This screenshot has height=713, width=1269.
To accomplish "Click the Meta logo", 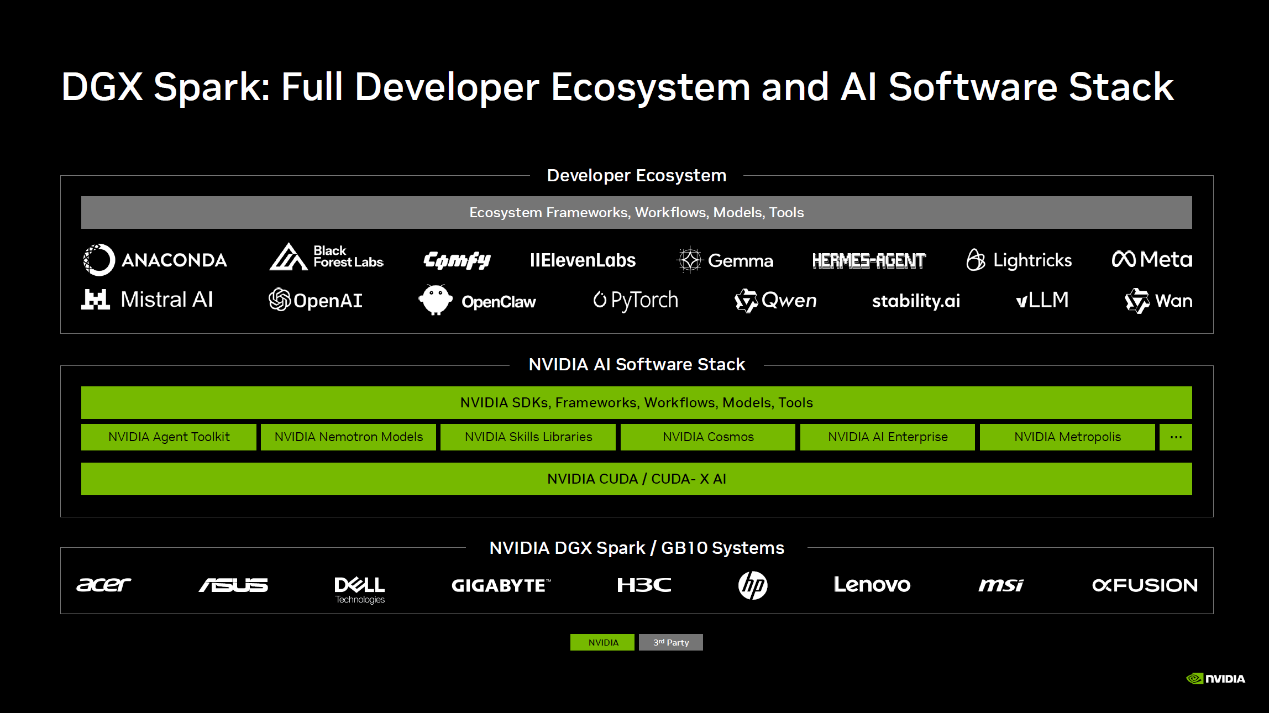I will coord(1152,259).
